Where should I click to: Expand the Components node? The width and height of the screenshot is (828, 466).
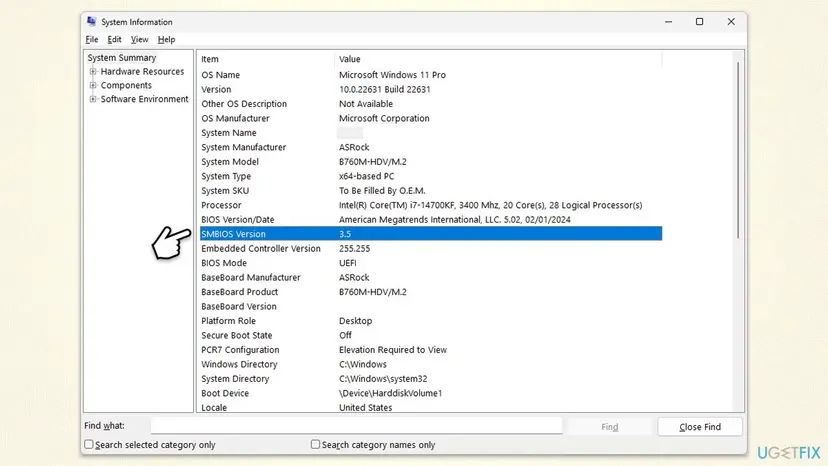[x=93, y=85]
